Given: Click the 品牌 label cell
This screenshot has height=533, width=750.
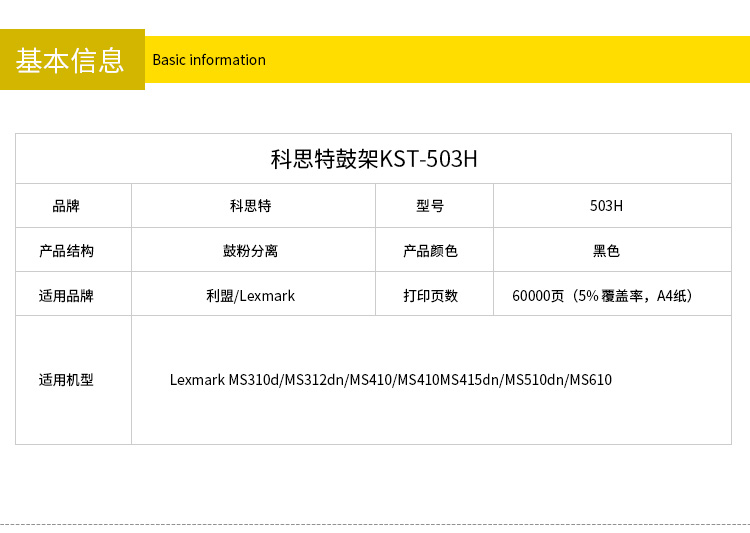Looking at the screenshot, I should point(66,206).
